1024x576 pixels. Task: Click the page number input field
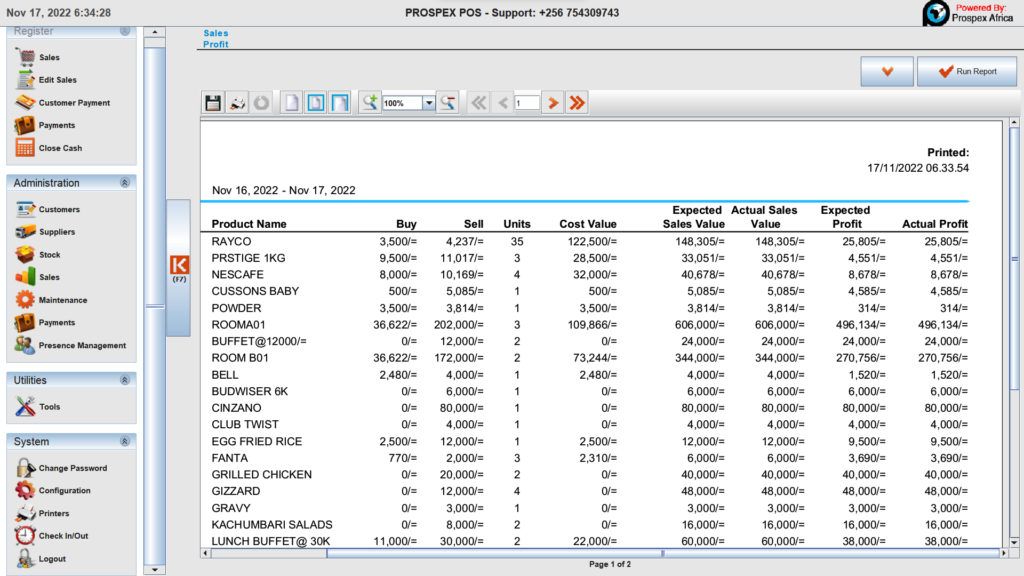527,103
